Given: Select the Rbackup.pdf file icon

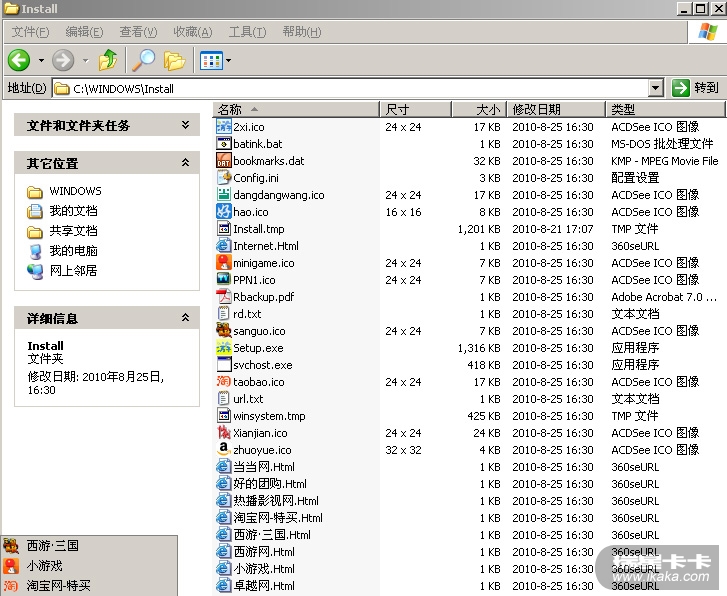Looking at the screenshot, I should point(224,297).
